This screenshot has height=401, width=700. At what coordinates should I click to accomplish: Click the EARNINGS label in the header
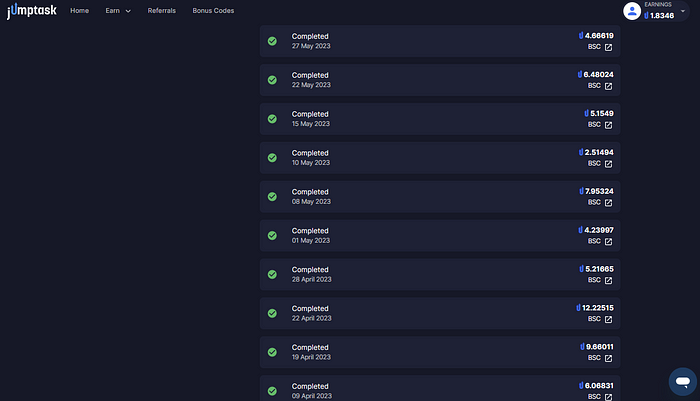[658, 4]
